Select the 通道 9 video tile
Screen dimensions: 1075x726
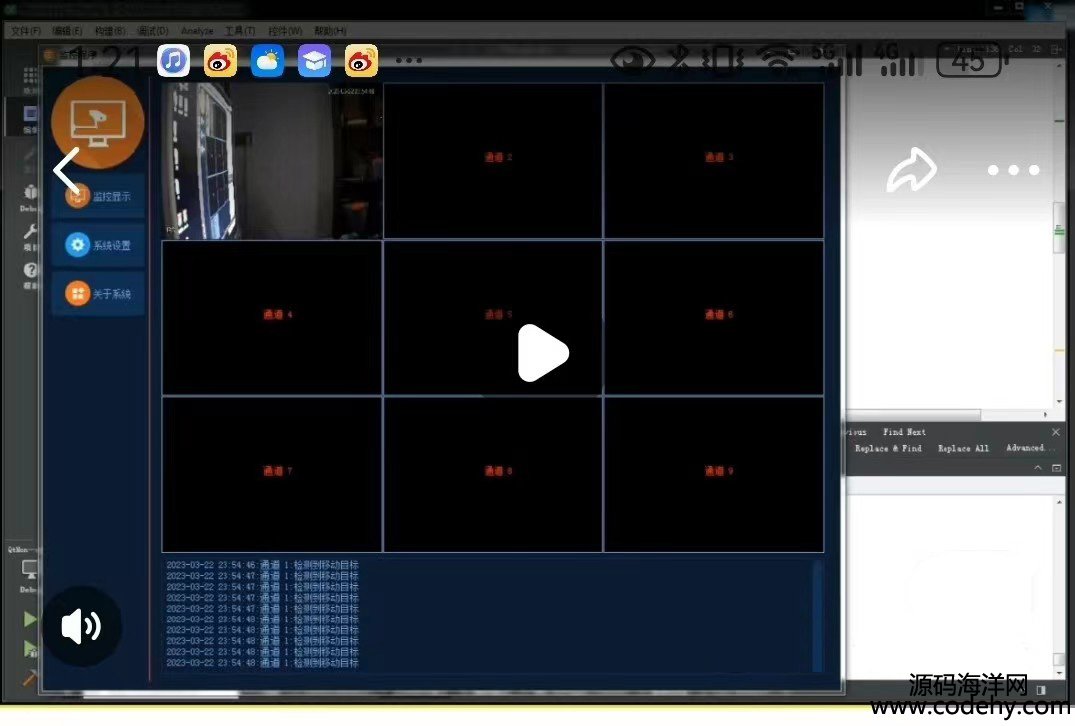click(714, 474)
